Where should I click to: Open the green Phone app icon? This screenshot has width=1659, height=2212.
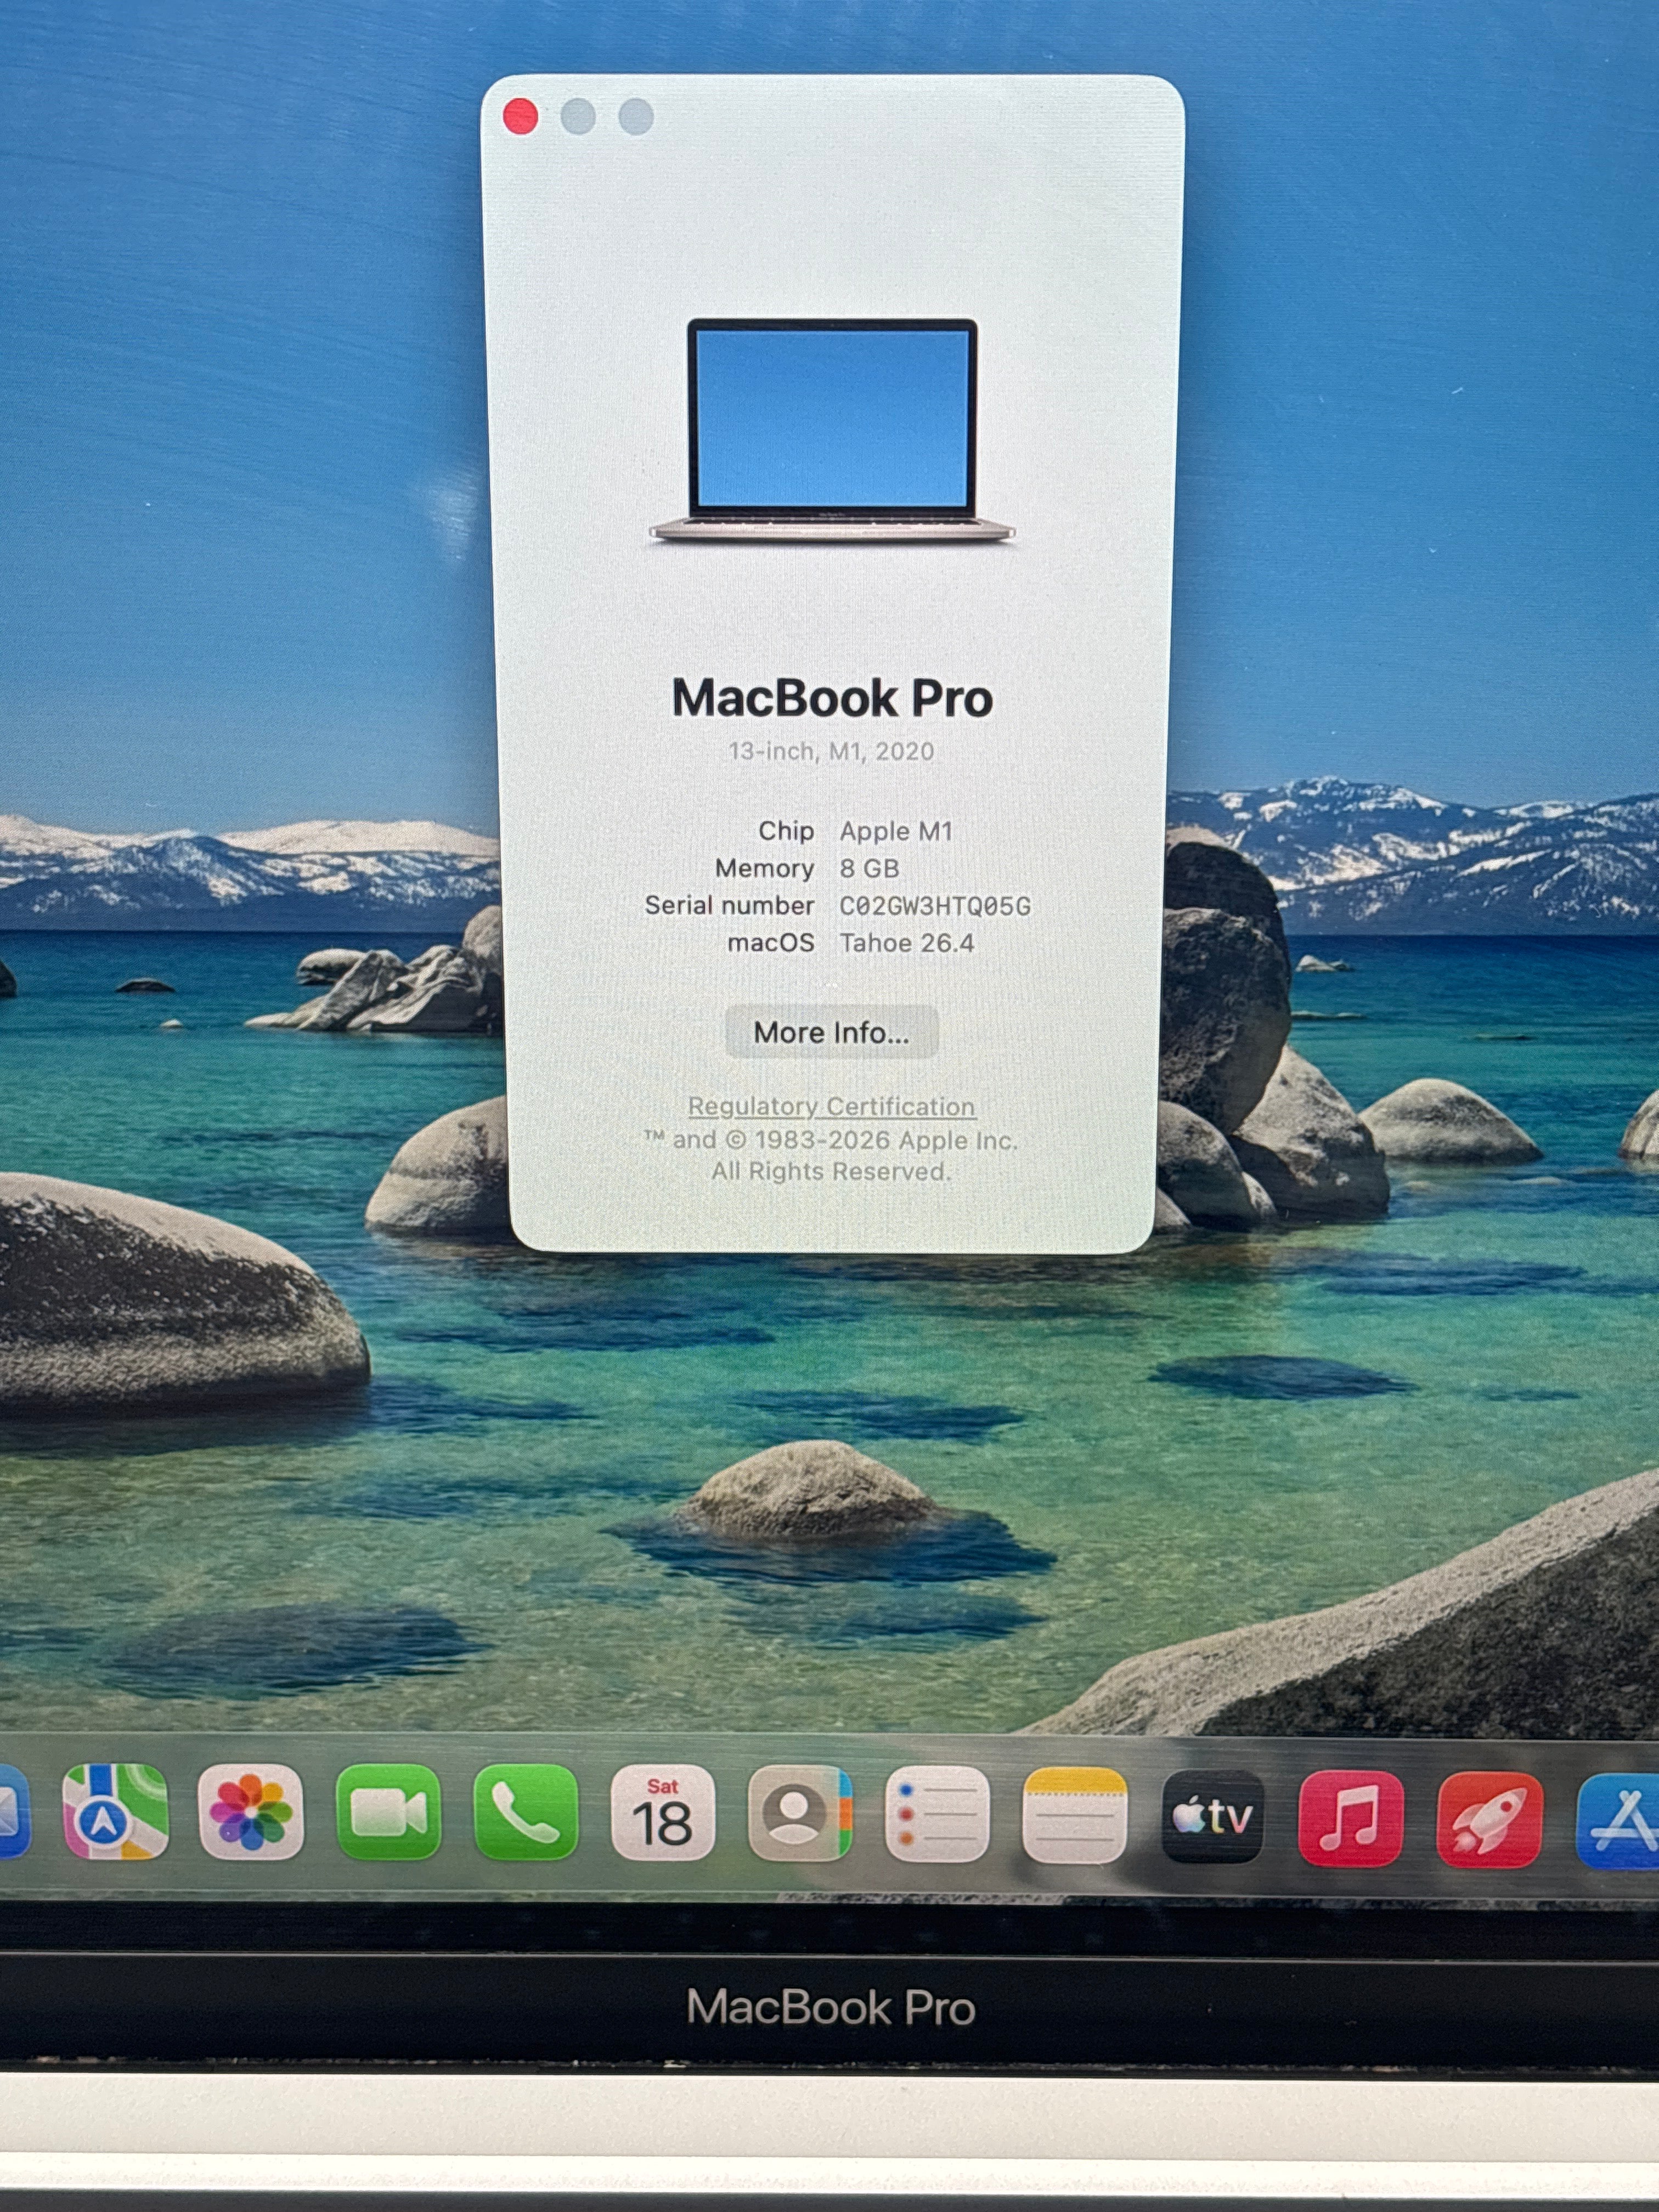coord(525,1813)
